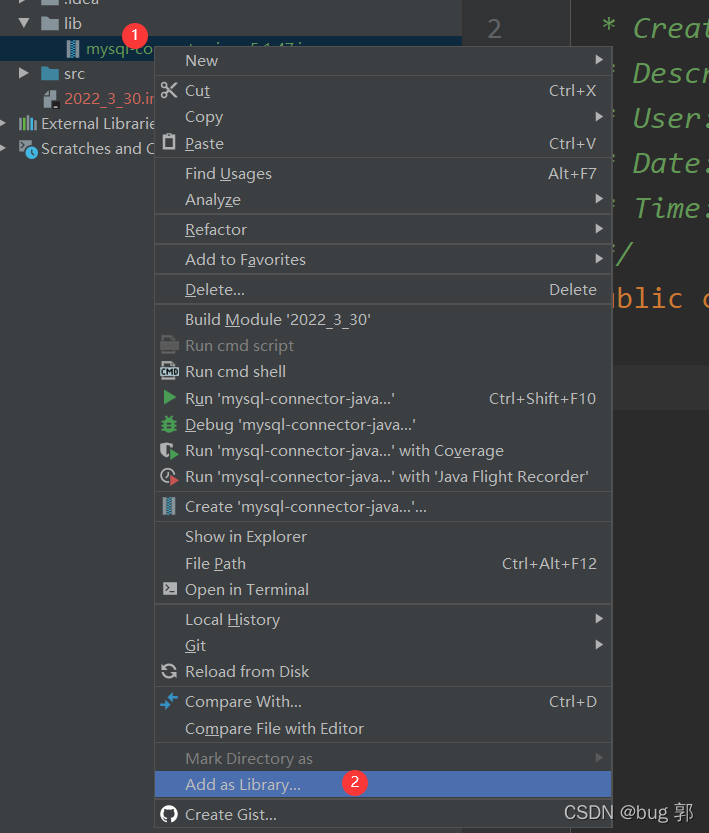Image resolution: width=709 pixels, height=833 pixels.
Task: Collapse the lib folder tree node
Action: tap(25, 23)
